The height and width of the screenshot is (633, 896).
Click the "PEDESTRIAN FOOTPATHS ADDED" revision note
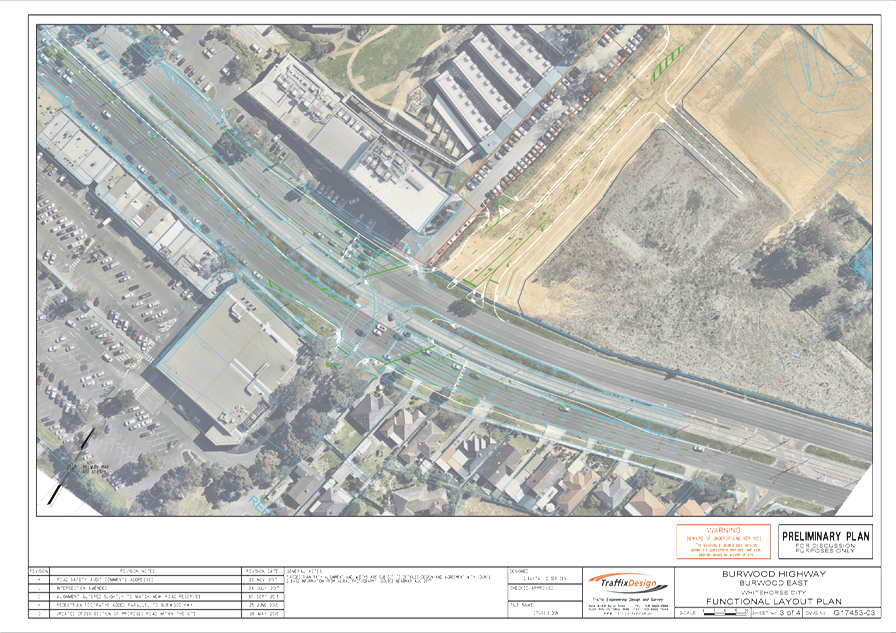(x=125, y=604)
